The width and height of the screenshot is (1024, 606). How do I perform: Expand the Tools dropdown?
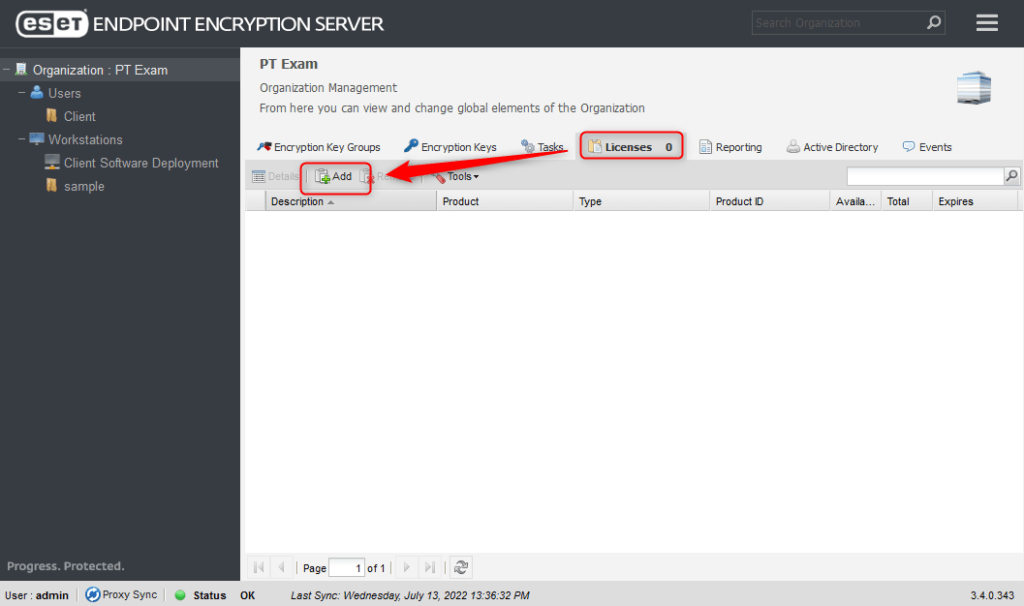point(457,176)
